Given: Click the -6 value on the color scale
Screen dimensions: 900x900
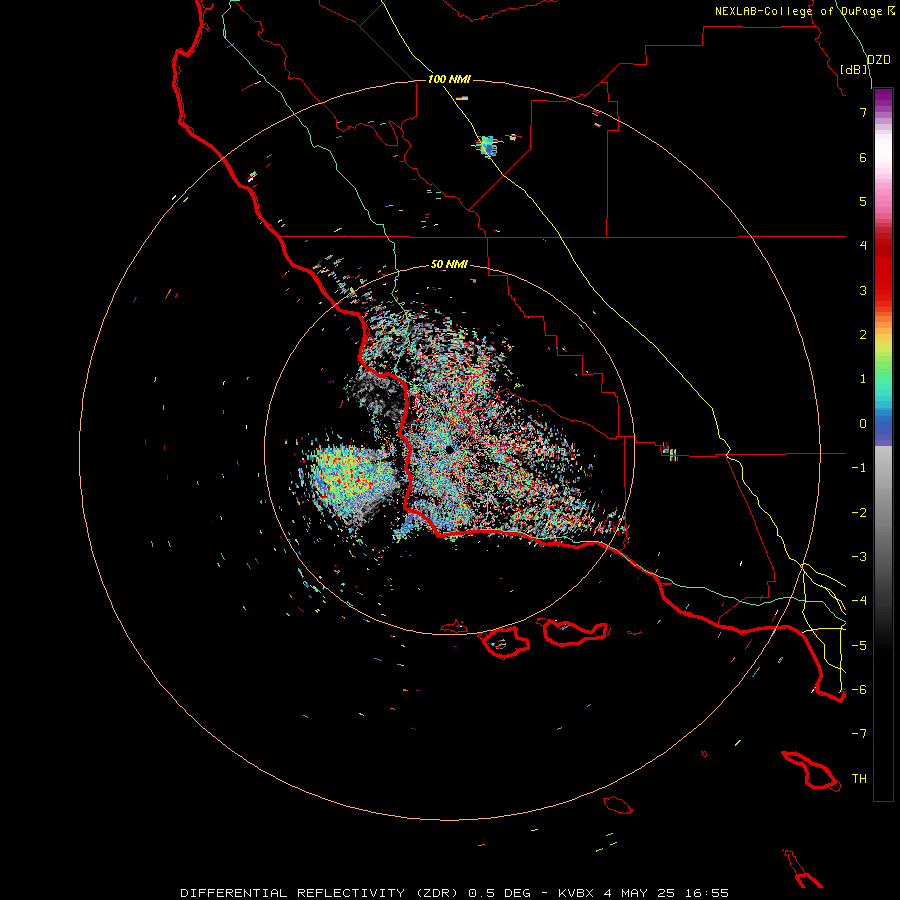Looking at the screenshot, I should (x=859, y=690).
